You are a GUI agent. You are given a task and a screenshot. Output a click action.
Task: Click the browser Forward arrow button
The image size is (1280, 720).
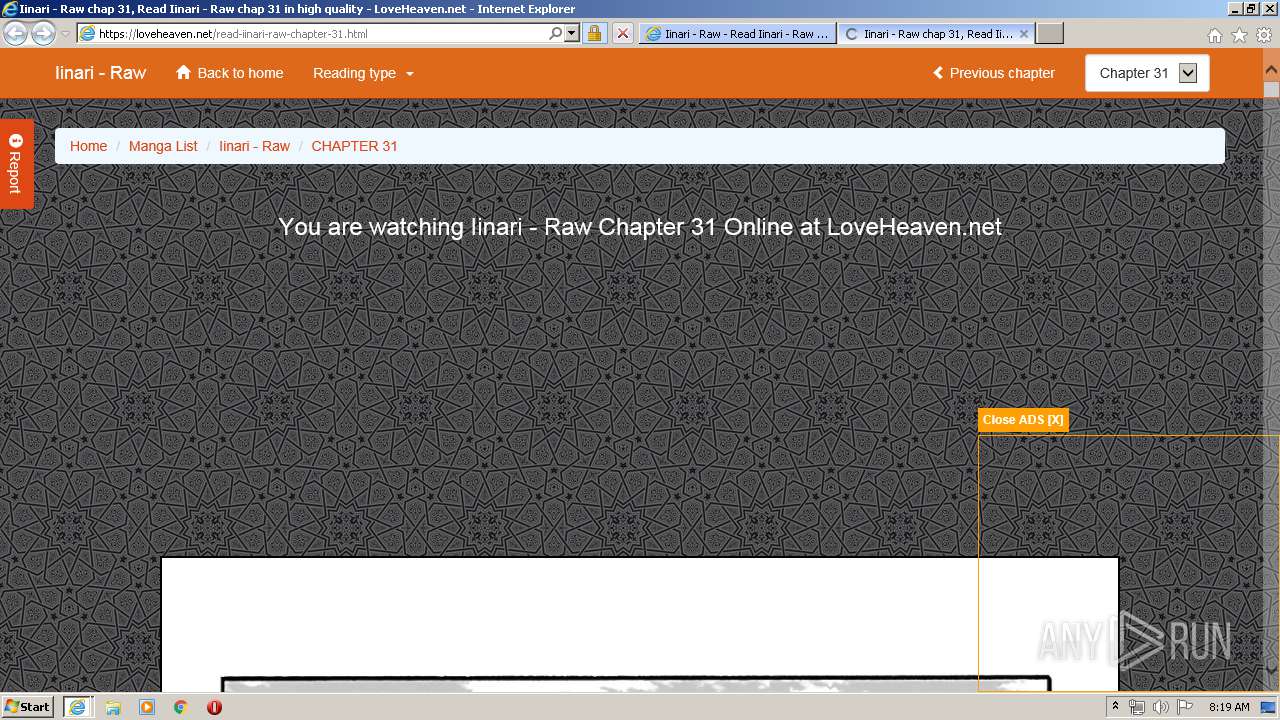43,33
